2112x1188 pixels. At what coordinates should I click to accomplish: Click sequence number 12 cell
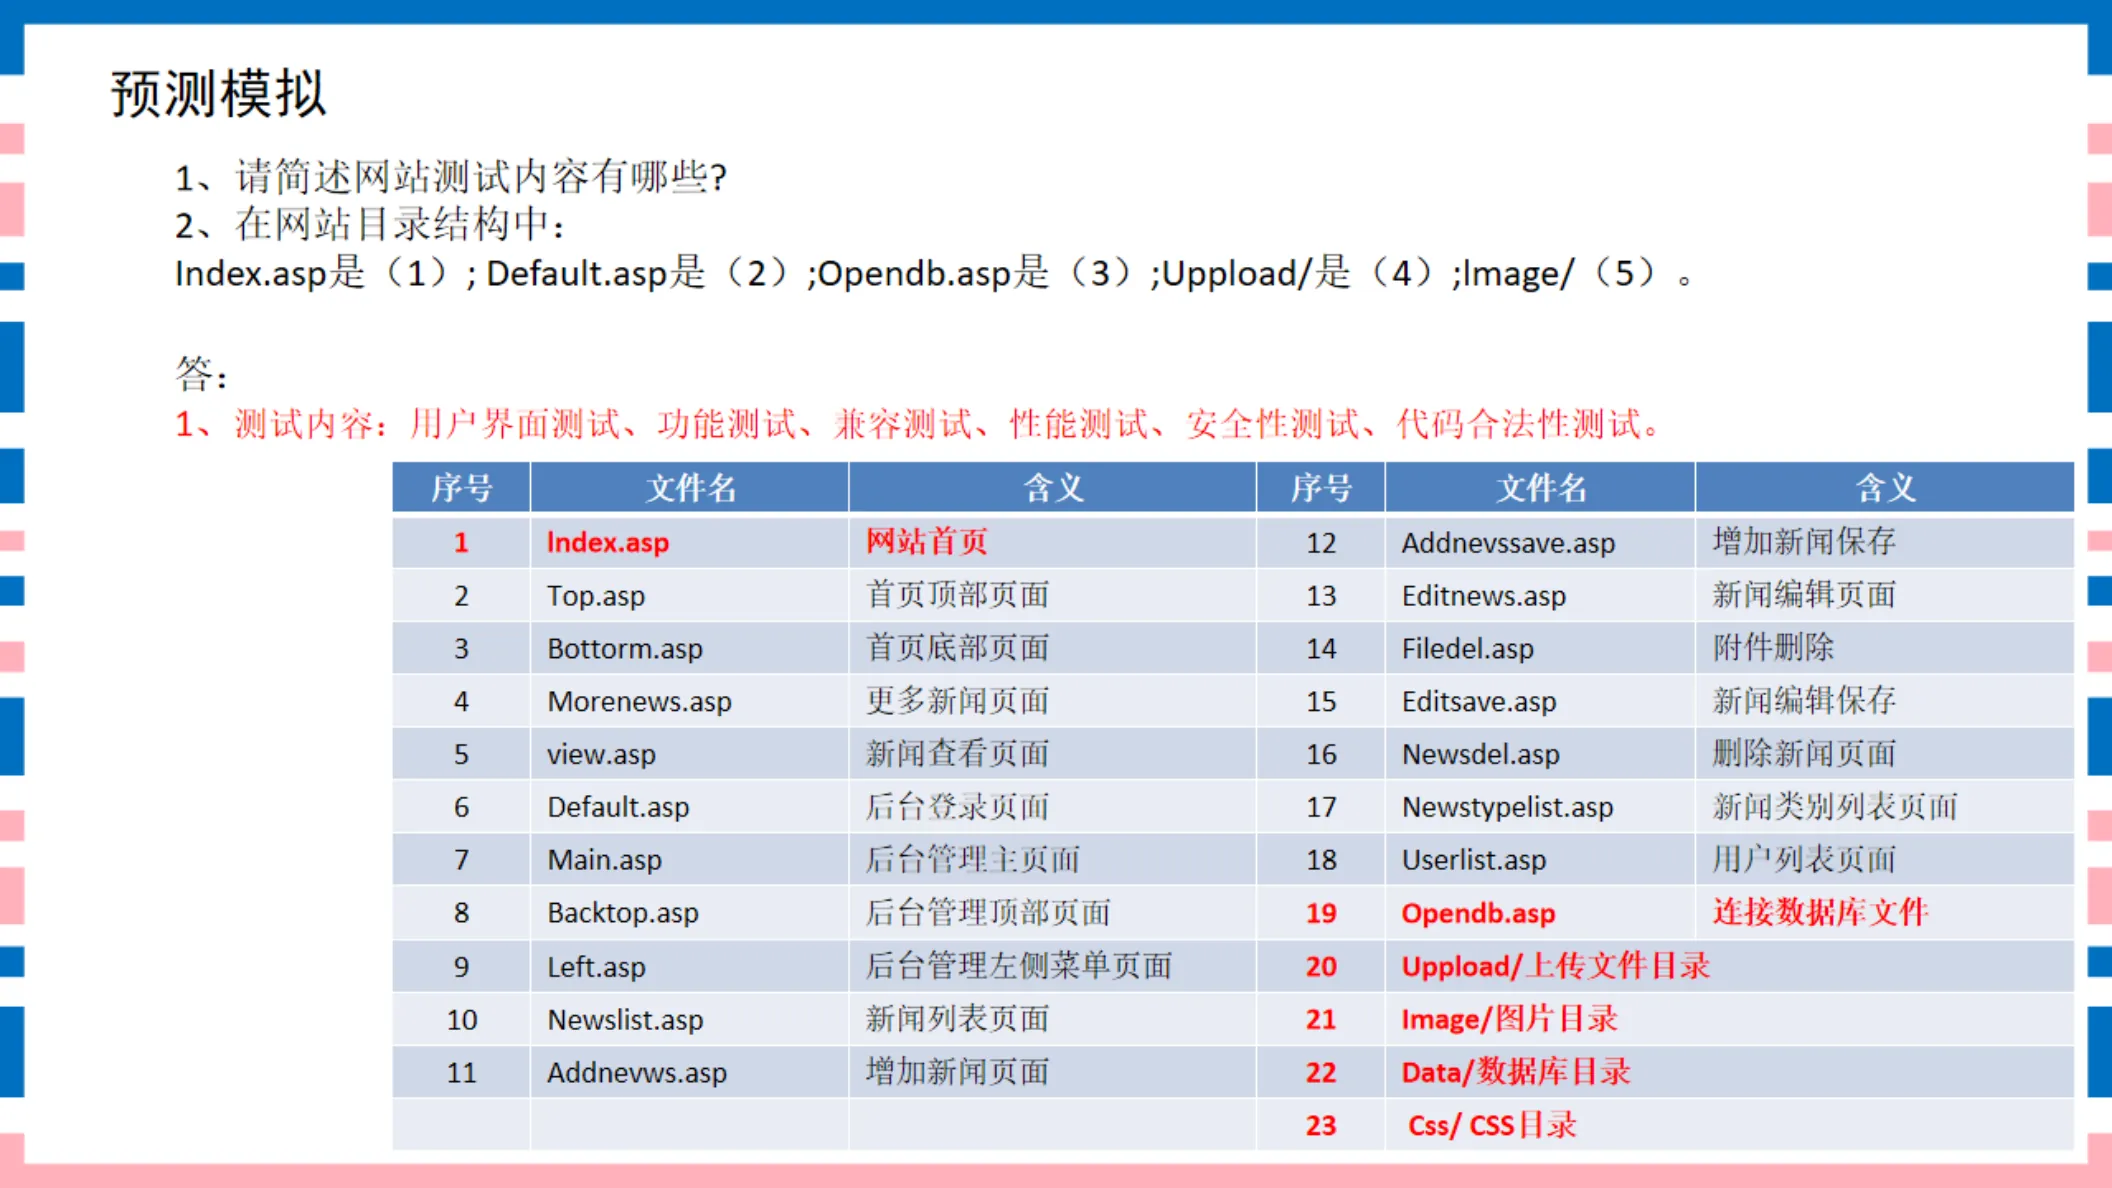tap(1321, 543)
